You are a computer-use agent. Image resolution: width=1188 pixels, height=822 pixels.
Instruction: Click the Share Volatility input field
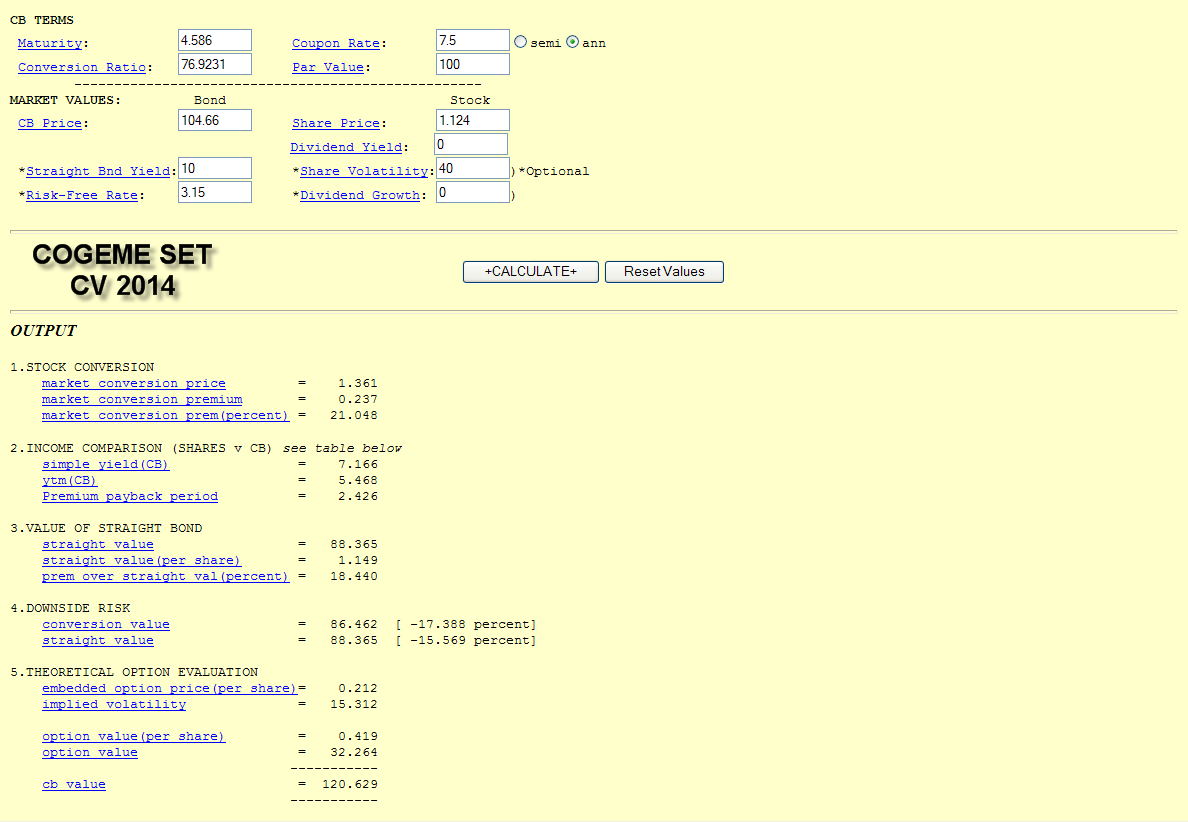[x=473, y=168]
